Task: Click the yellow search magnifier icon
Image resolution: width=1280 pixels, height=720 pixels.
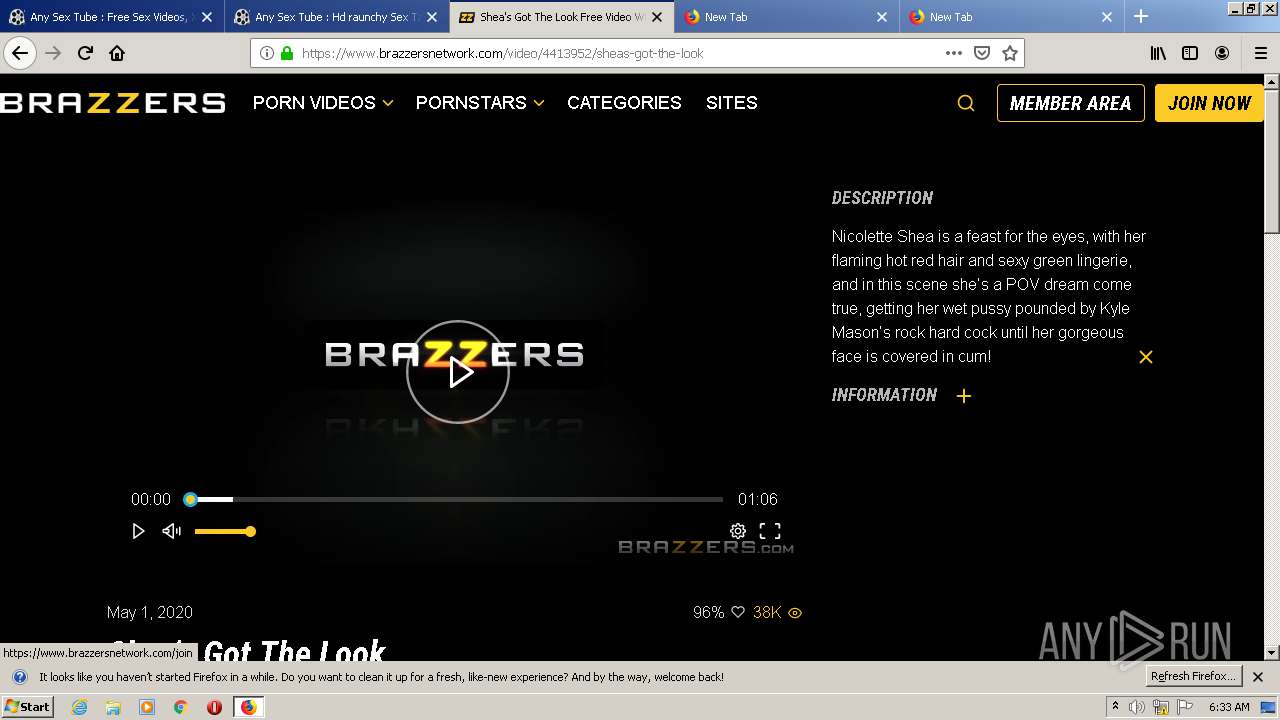Action: click(966, 103)
